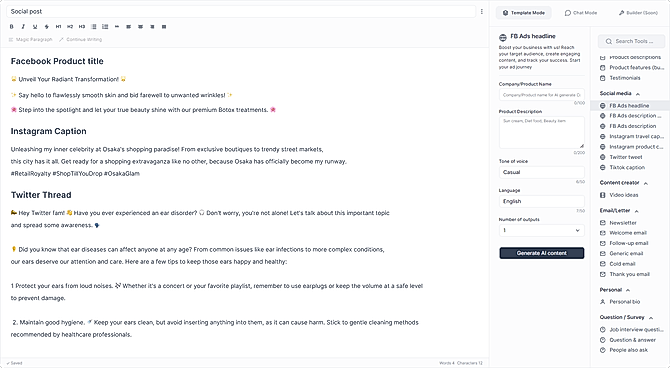Image resolution: width=670 pixels, height=368 pixels.
Task: Click the hashtag line #RetailRoyalty #ShopTillYouDrop
Action: coord(75,174)
